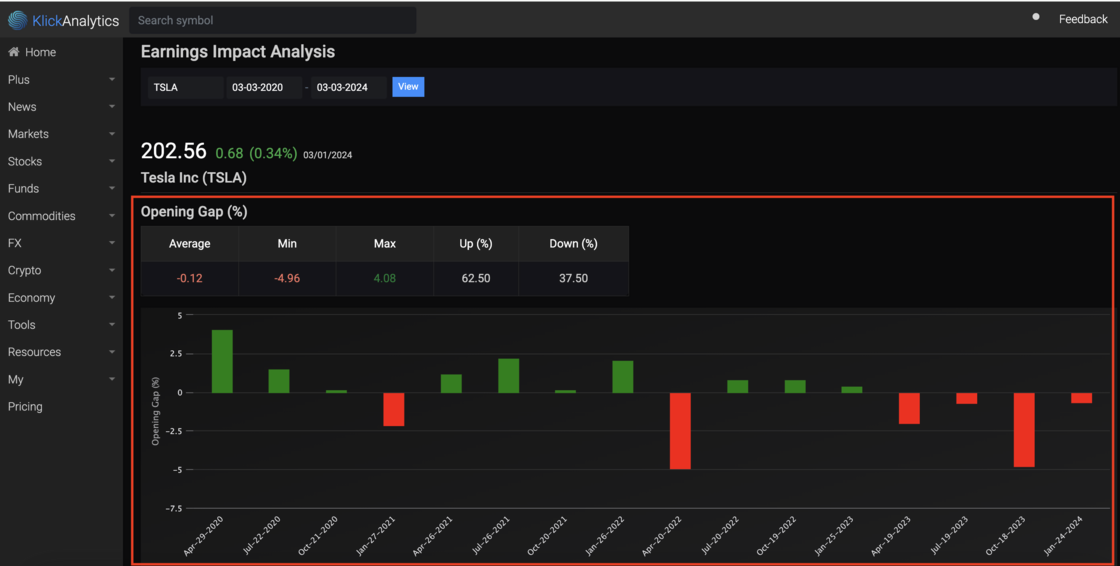Expand the News menu arrow
The height and width of the screenshot is (566, 1120).
pyautogui.click(x=112, y=106)
